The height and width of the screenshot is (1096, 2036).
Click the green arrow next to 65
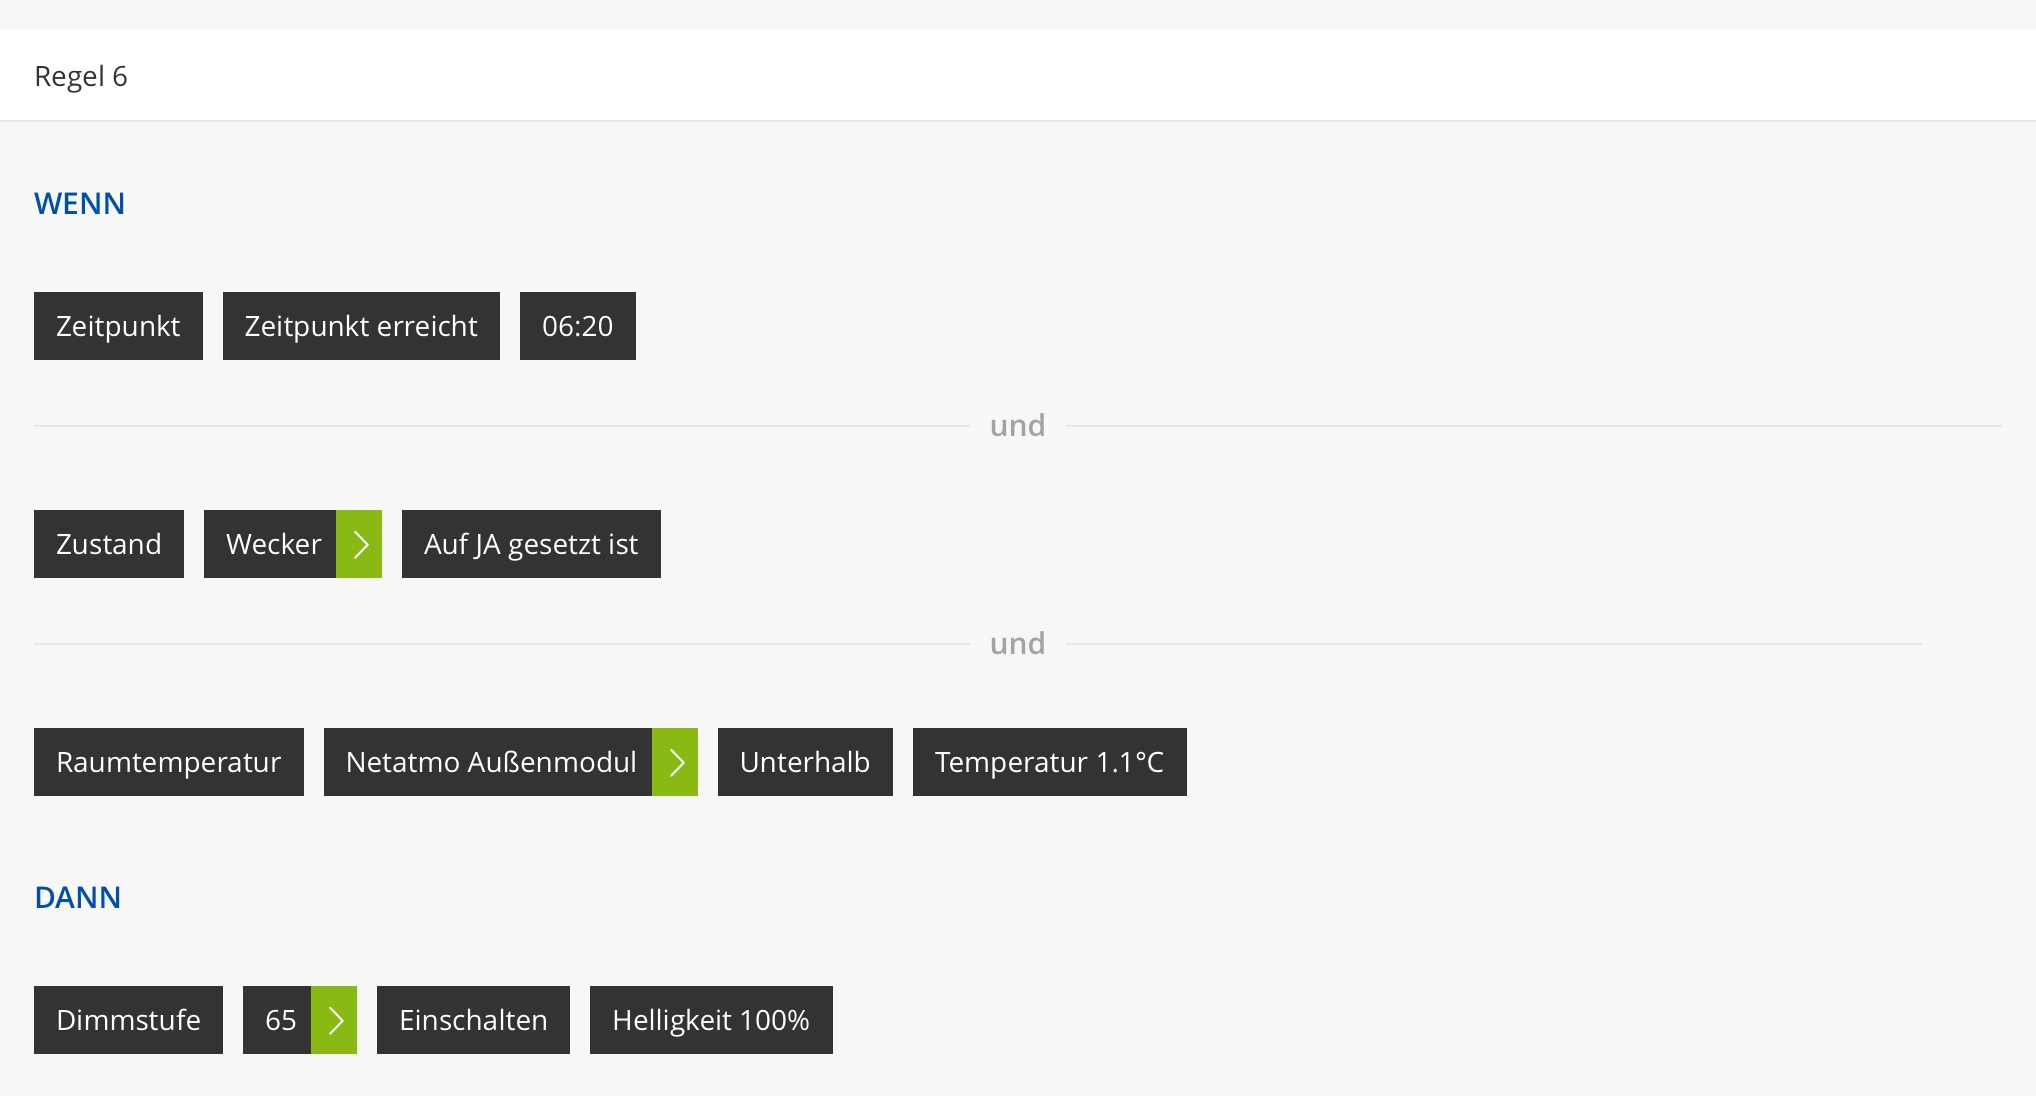pos(334,1020)
